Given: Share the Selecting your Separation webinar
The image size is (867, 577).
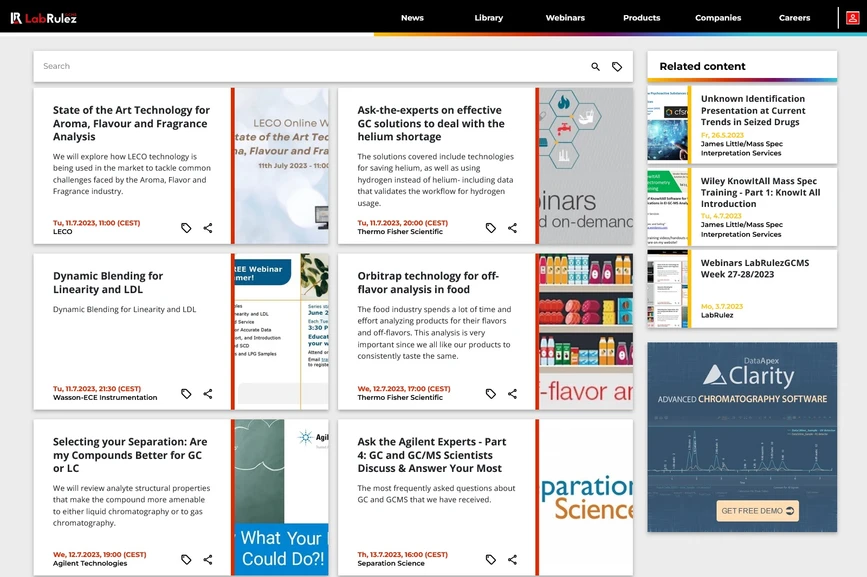Looking at the screenshot, I should point(208,559).
